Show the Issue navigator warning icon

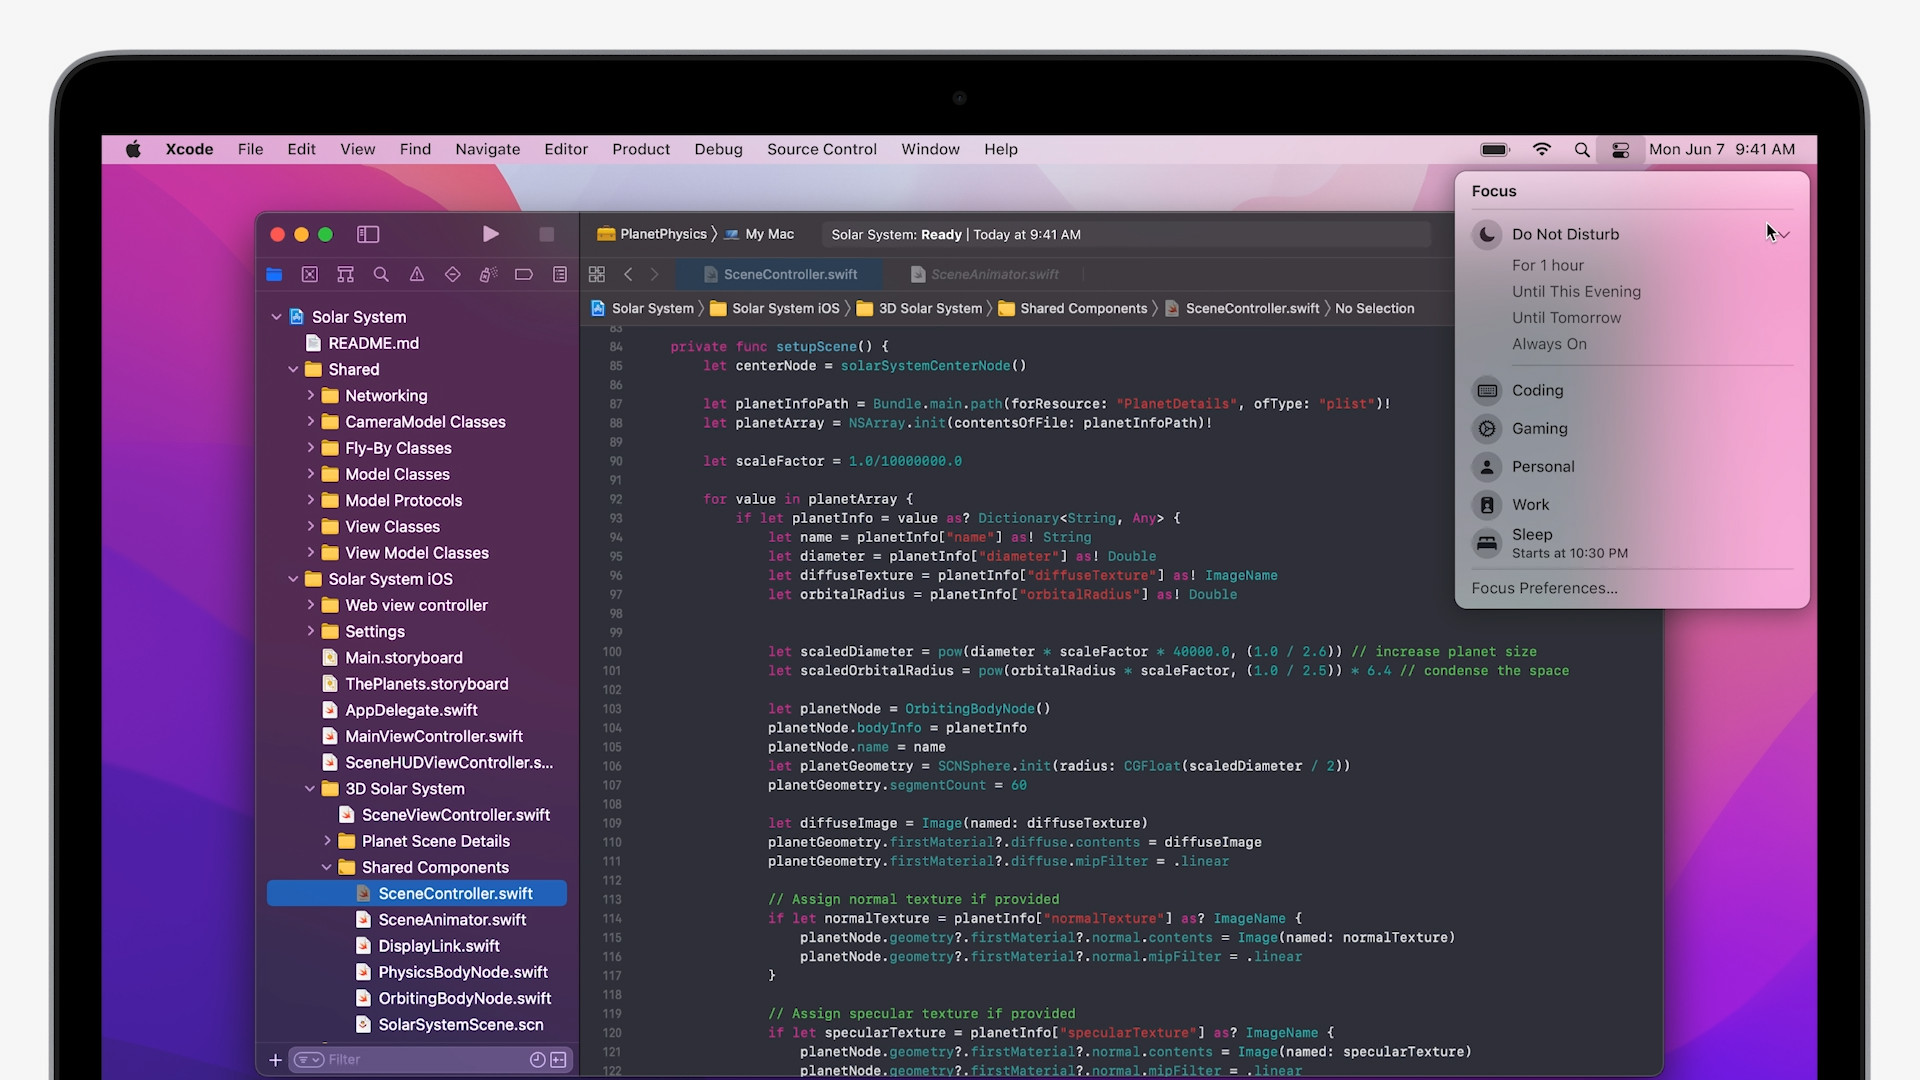417,274
